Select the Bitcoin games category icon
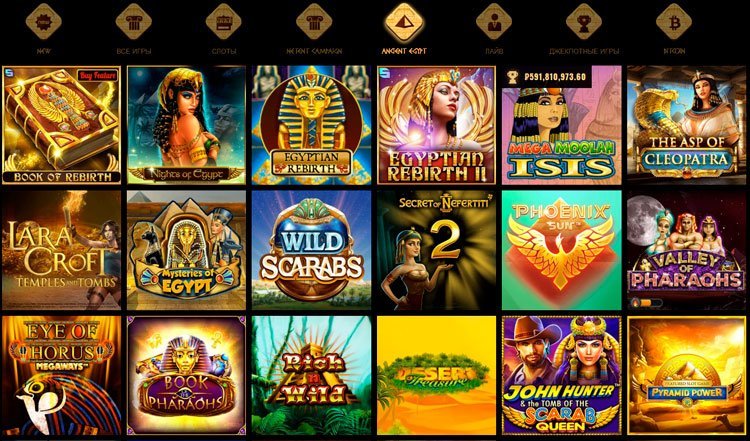Image resolution: width=750 pixels, height=441 pixels. (674, 22)
